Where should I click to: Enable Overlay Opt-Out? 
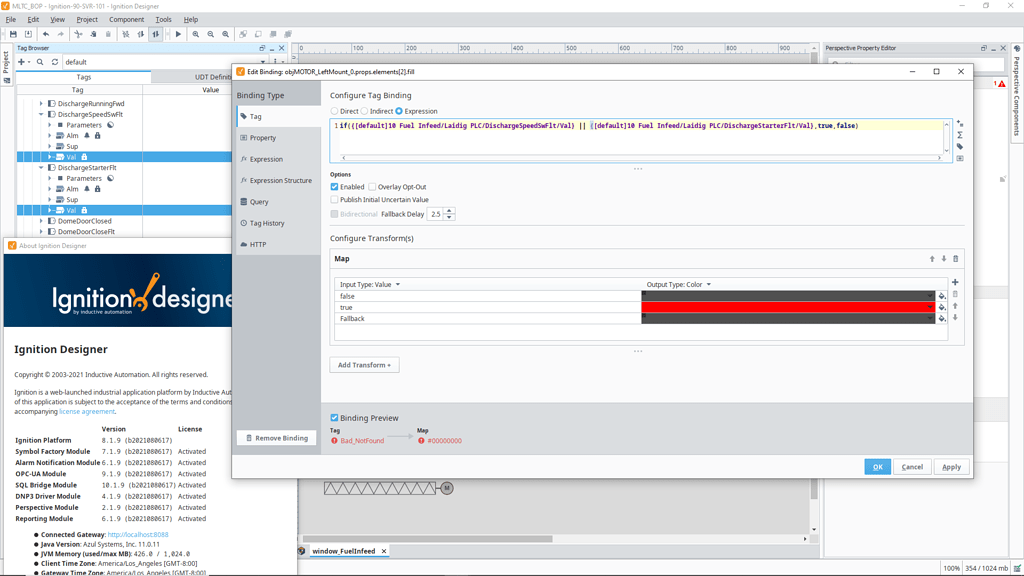pyautogui.click(x=372, y=186)
